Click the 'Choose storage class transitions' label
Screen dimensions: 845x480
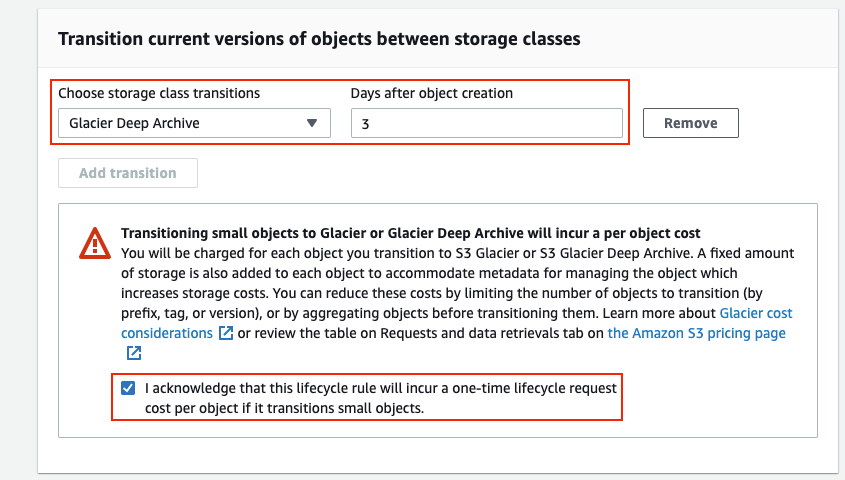click(159, 93)
